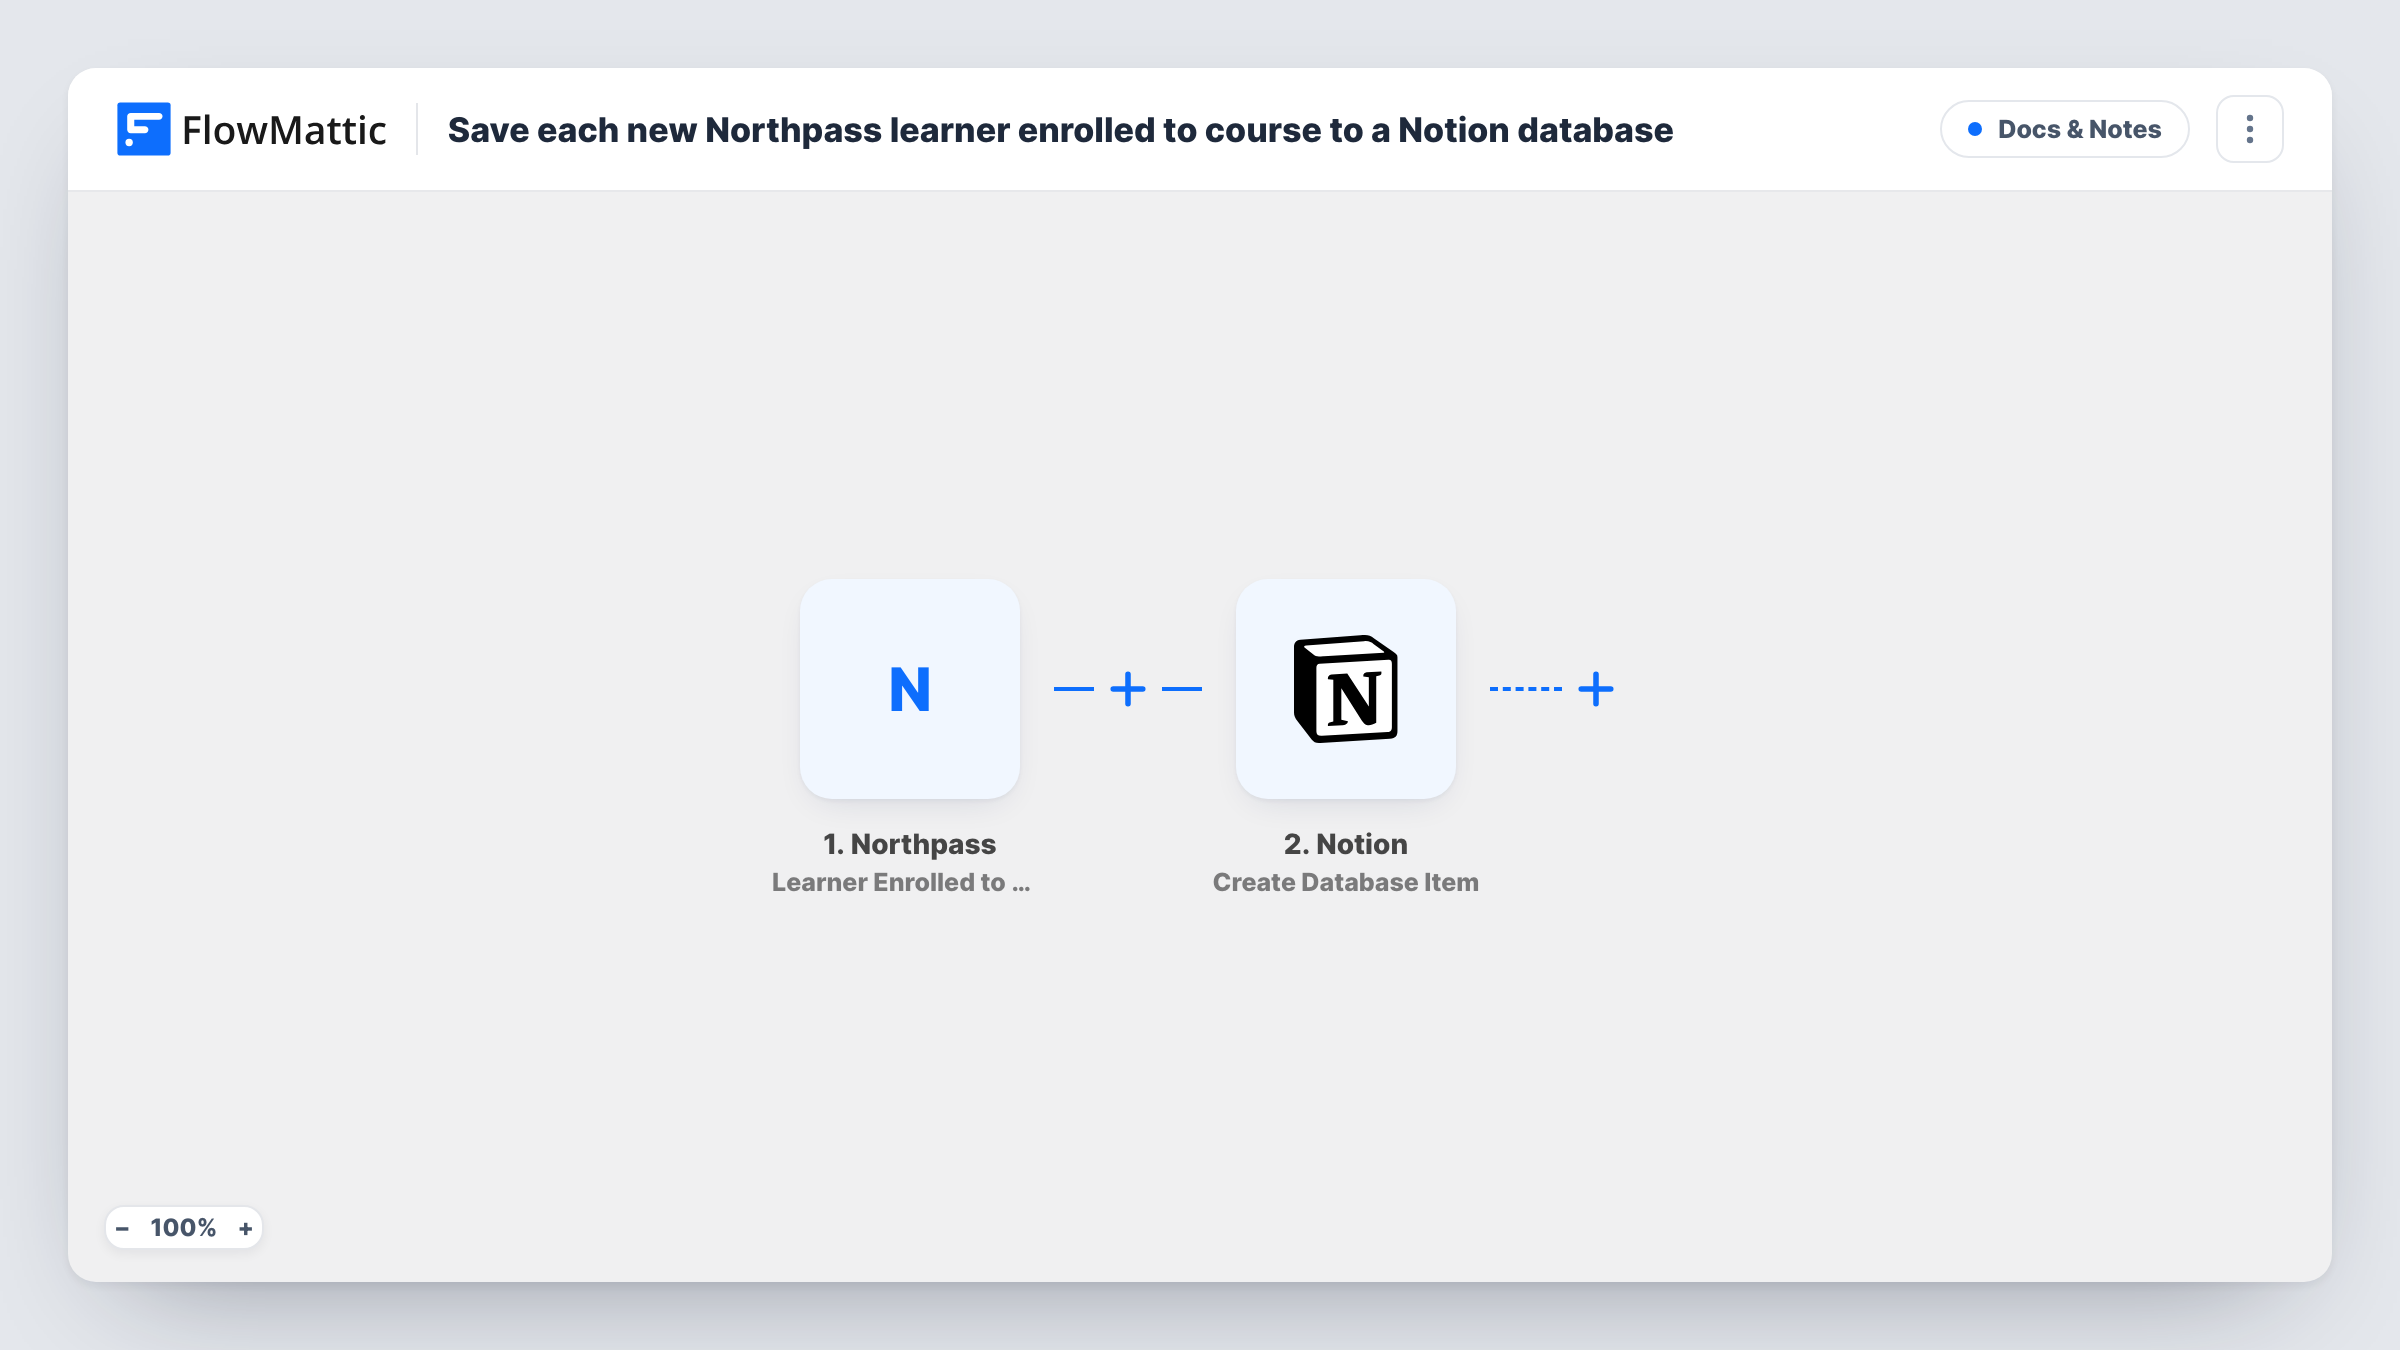Viewport: 2400px width, 1350px height.
Task: Click 'Learner Enrolled to ...' event label
Action: [901, 882]
